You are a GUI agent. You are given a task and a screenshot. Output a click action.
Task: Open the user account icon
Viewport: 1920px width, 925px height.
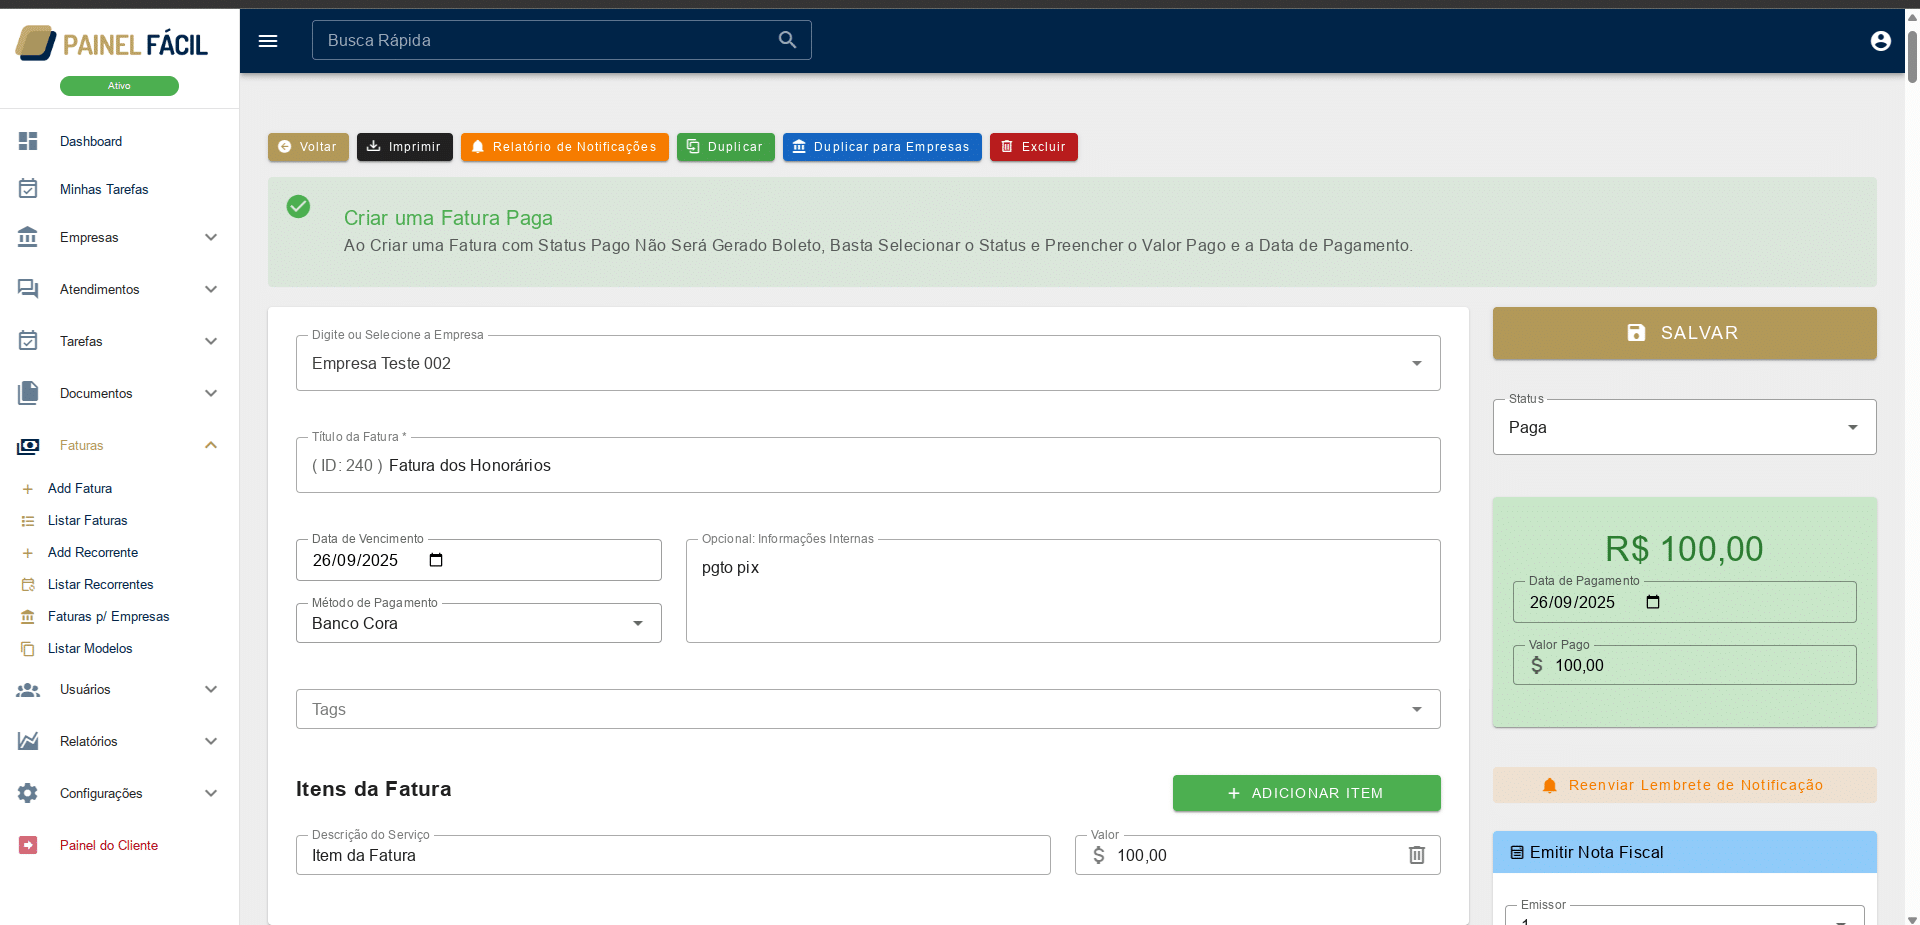[x=1880, y=41]
